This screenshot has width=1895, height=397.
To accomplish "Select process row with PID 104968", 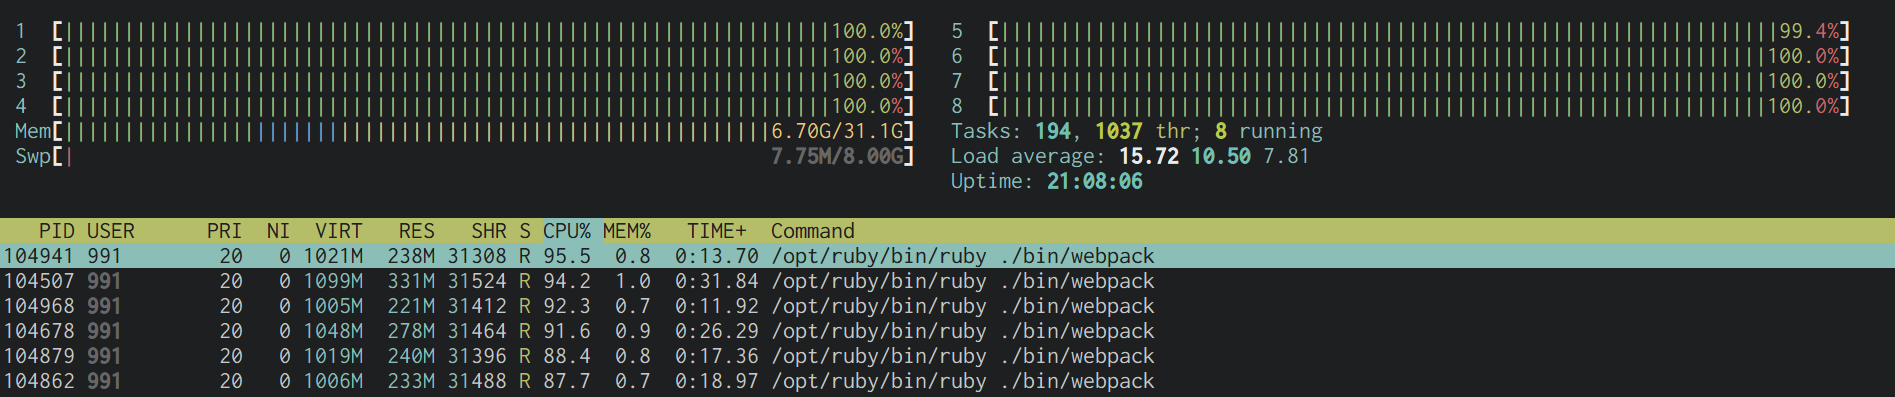I will pos(947,306).
